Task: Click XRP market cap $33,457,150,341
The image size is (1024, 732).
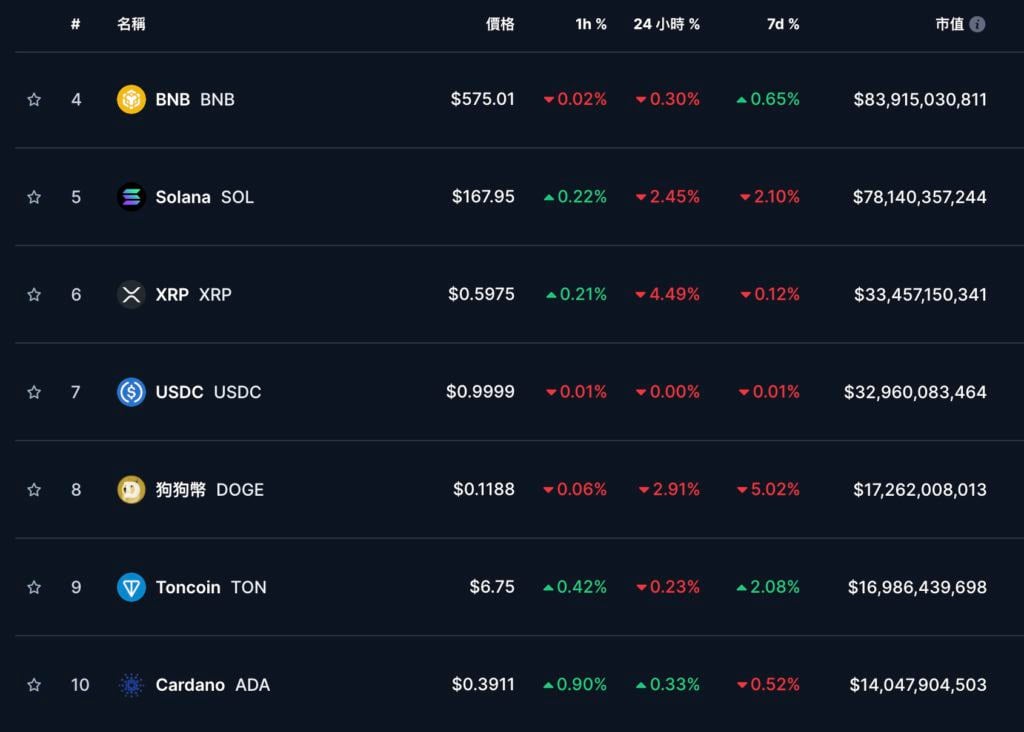Action: click(x=920, y=294)
